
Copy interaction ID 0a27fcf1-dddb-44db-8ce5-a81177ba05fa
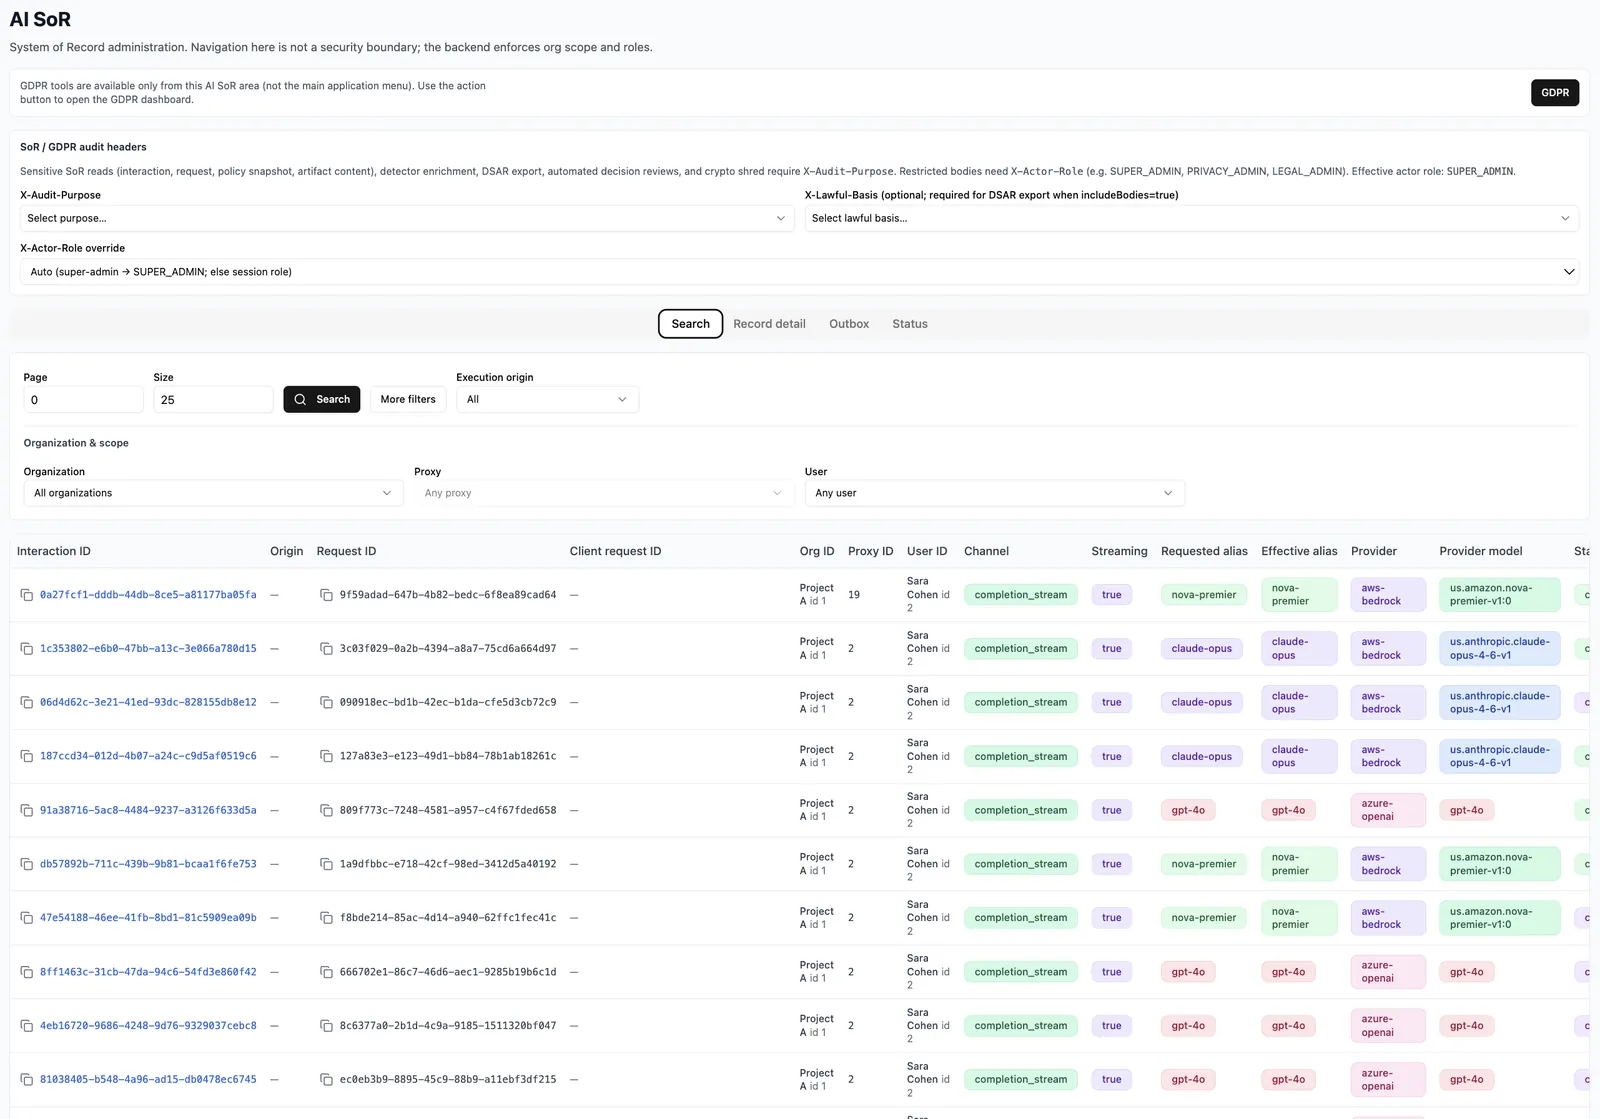point(27,595)
